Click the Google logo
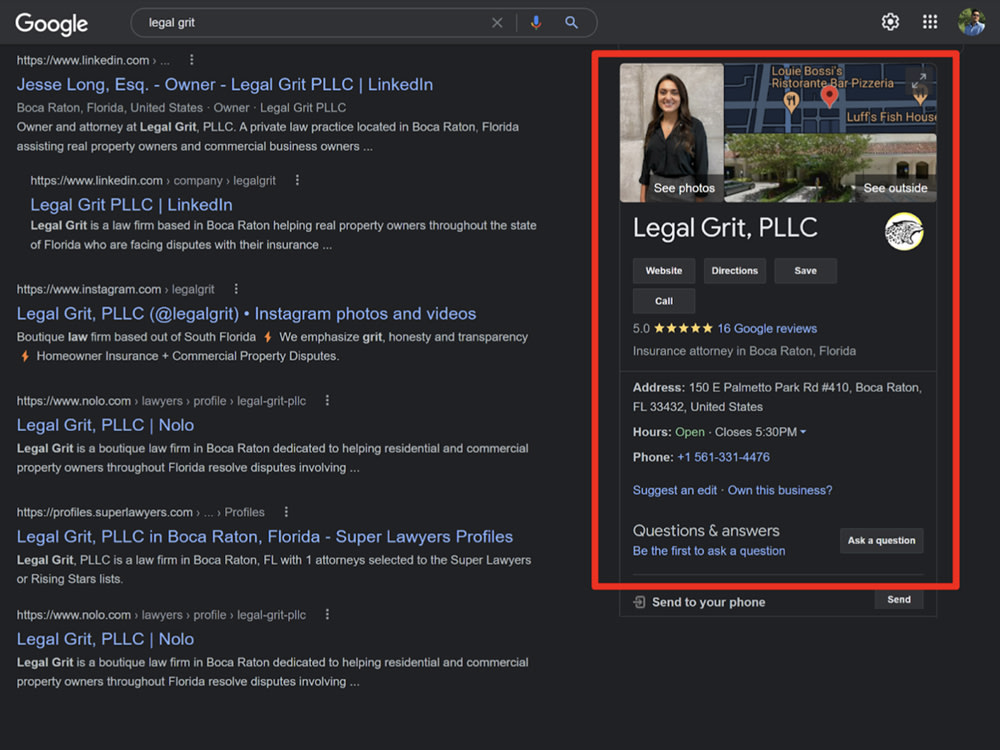 click(x=52, y=24)
